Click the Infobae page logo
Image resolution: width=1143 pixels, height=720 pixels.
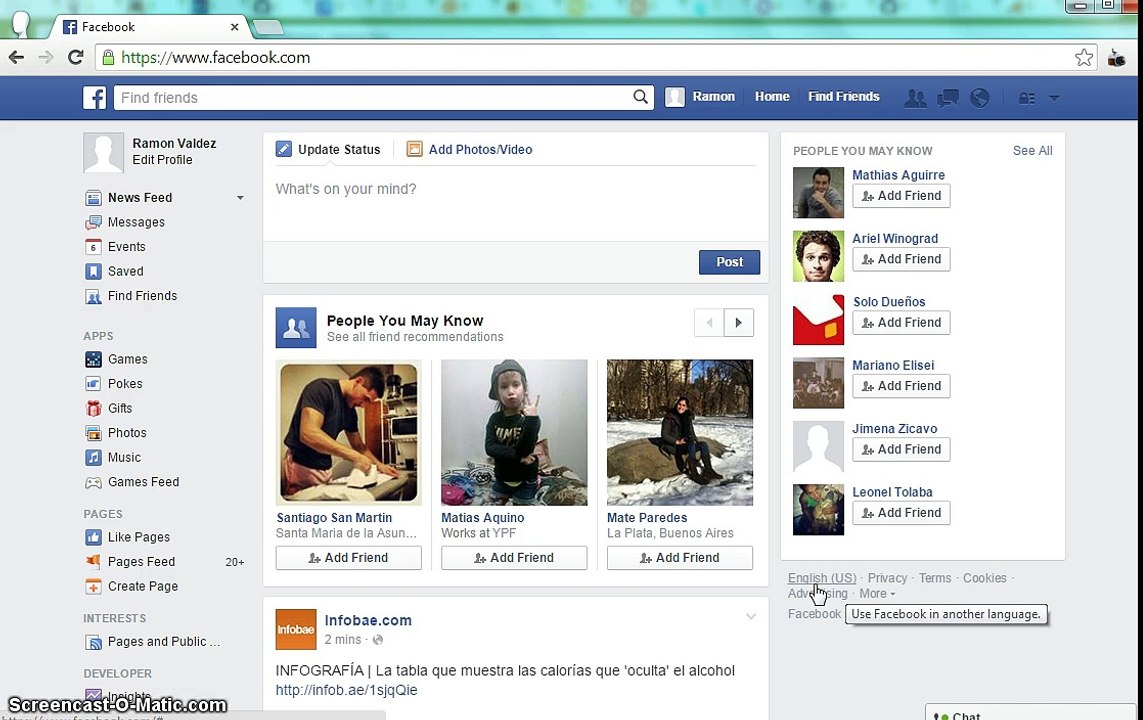pyautogui.click(x=296, y=630)
